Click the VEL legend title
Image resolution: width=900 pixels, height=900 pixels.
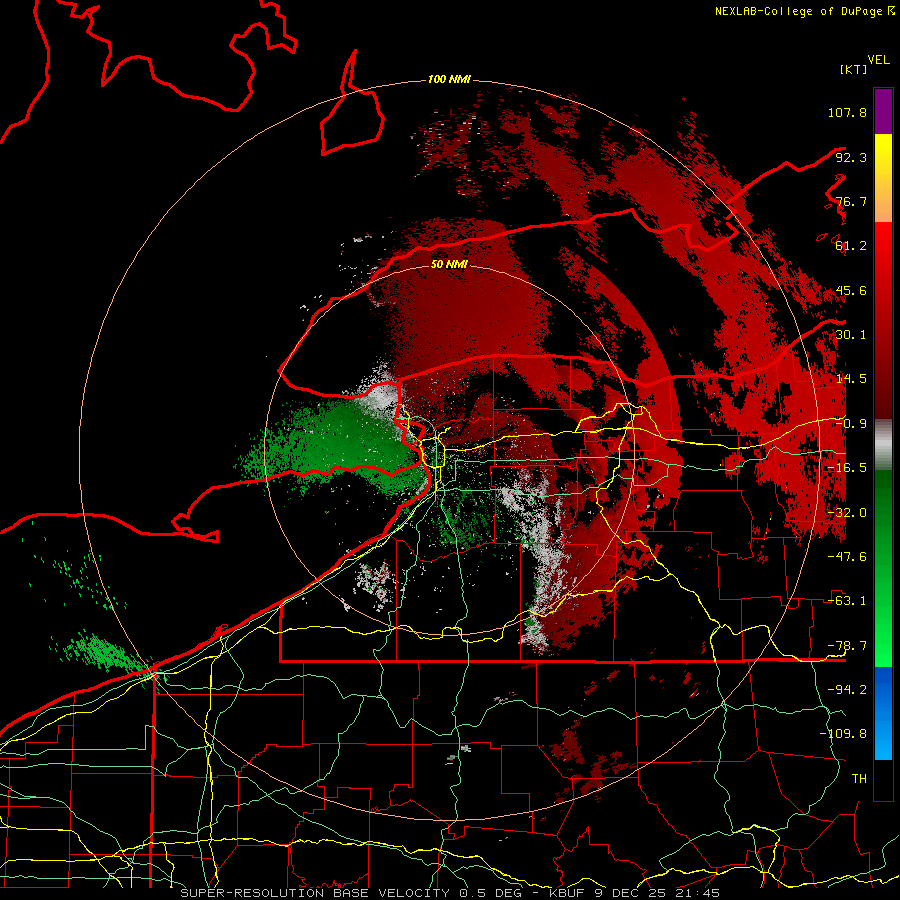click(x=878, y=60)
